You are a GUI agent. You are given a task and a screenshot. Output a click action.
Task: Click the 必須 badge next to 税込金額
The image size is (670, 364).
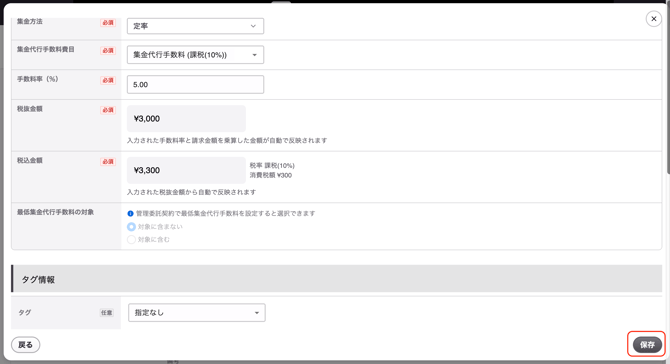(108, 161)
